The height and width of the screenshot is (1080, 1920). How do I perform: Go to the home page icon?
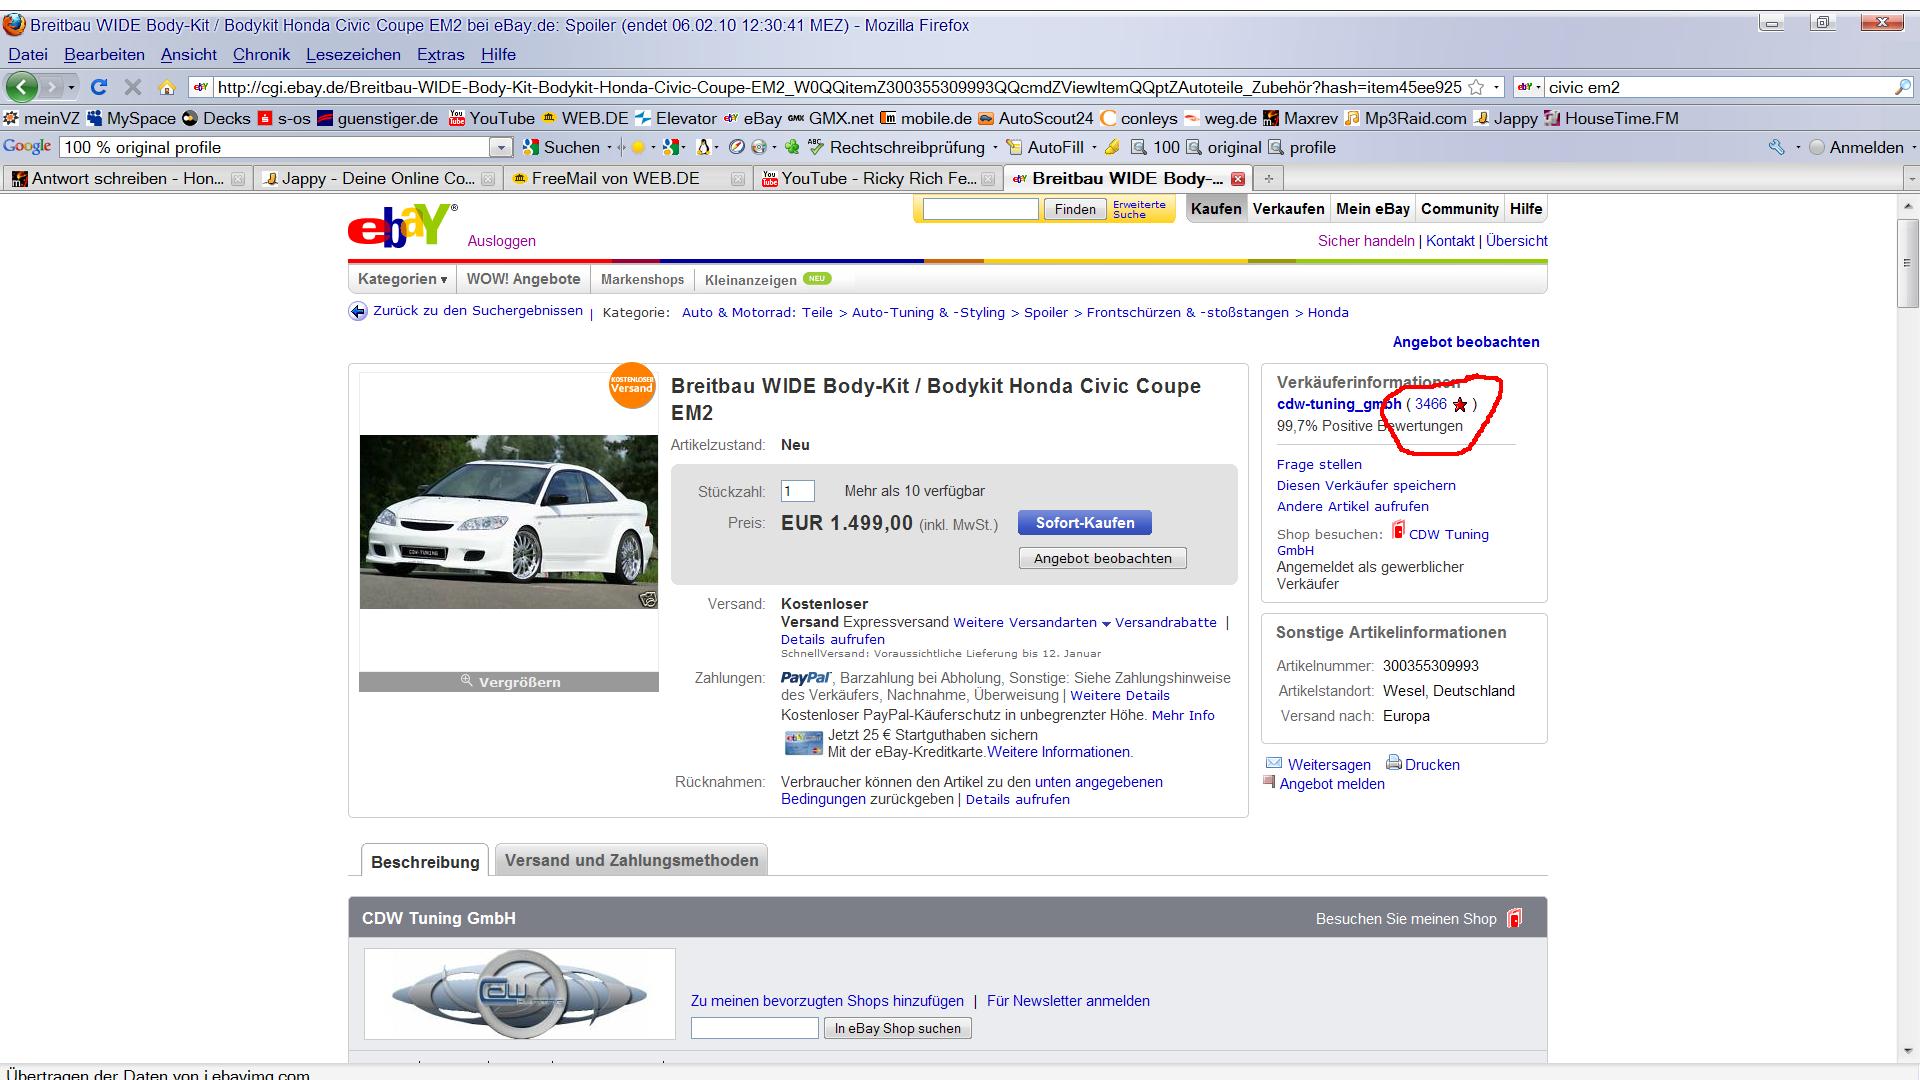click(167, 87)
